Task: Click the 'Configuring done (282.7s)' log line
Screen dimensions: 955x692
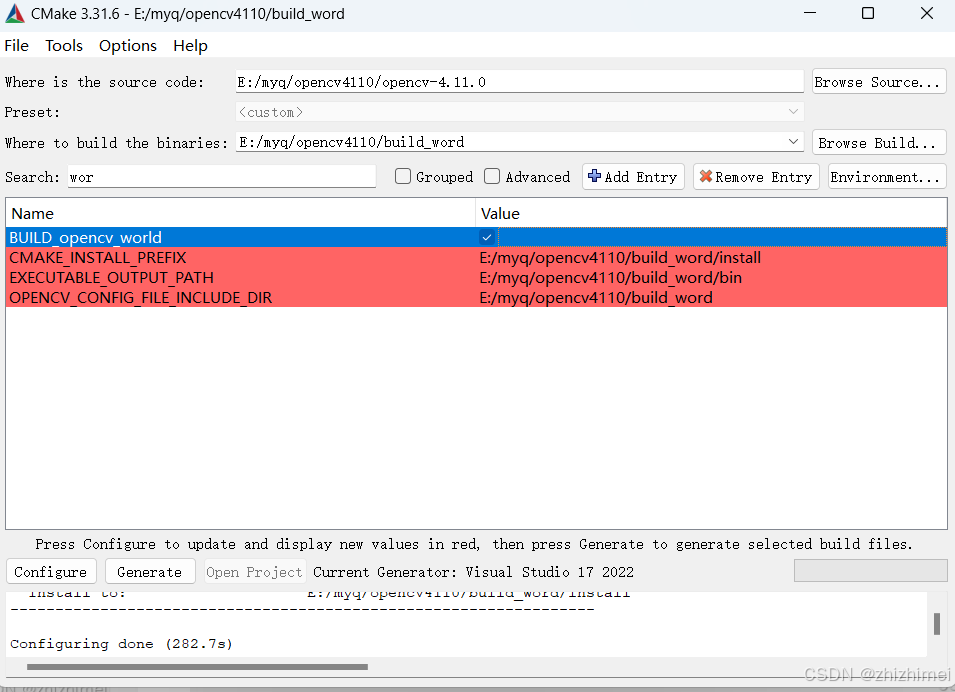Action: coord(121,644)
